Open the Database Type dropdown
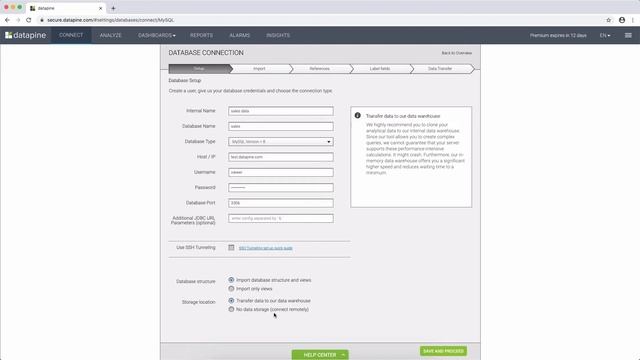This screenshot has width=640, height=360. (x=281, y=142)
